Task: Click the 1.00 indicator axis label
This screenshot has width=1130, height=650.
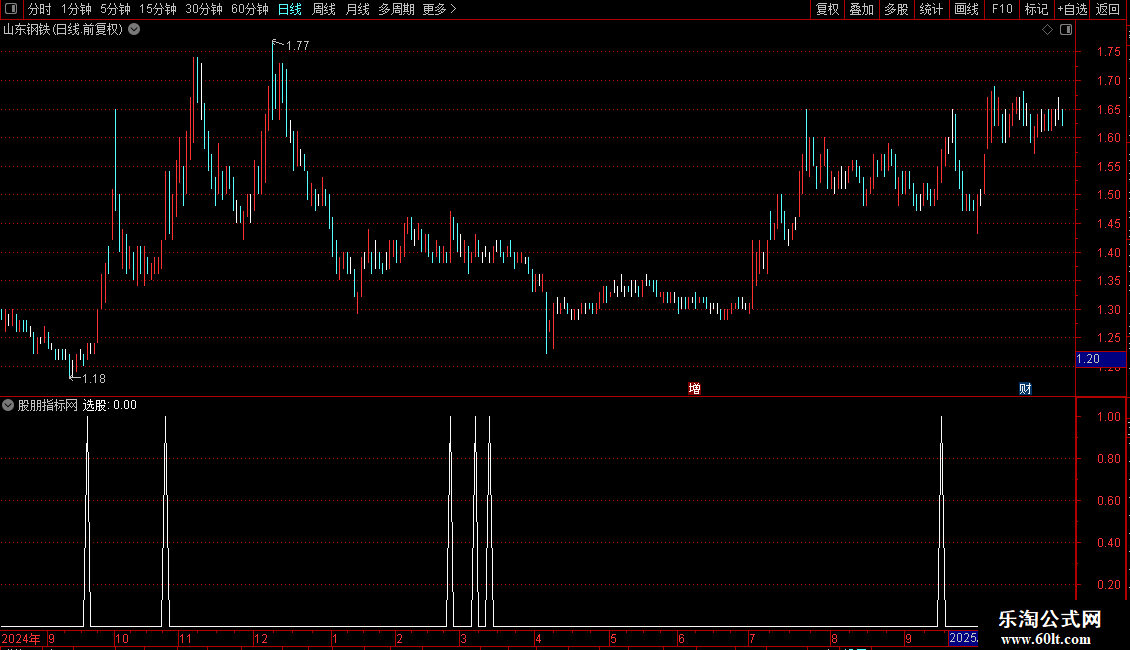Action: point(1108,417)
